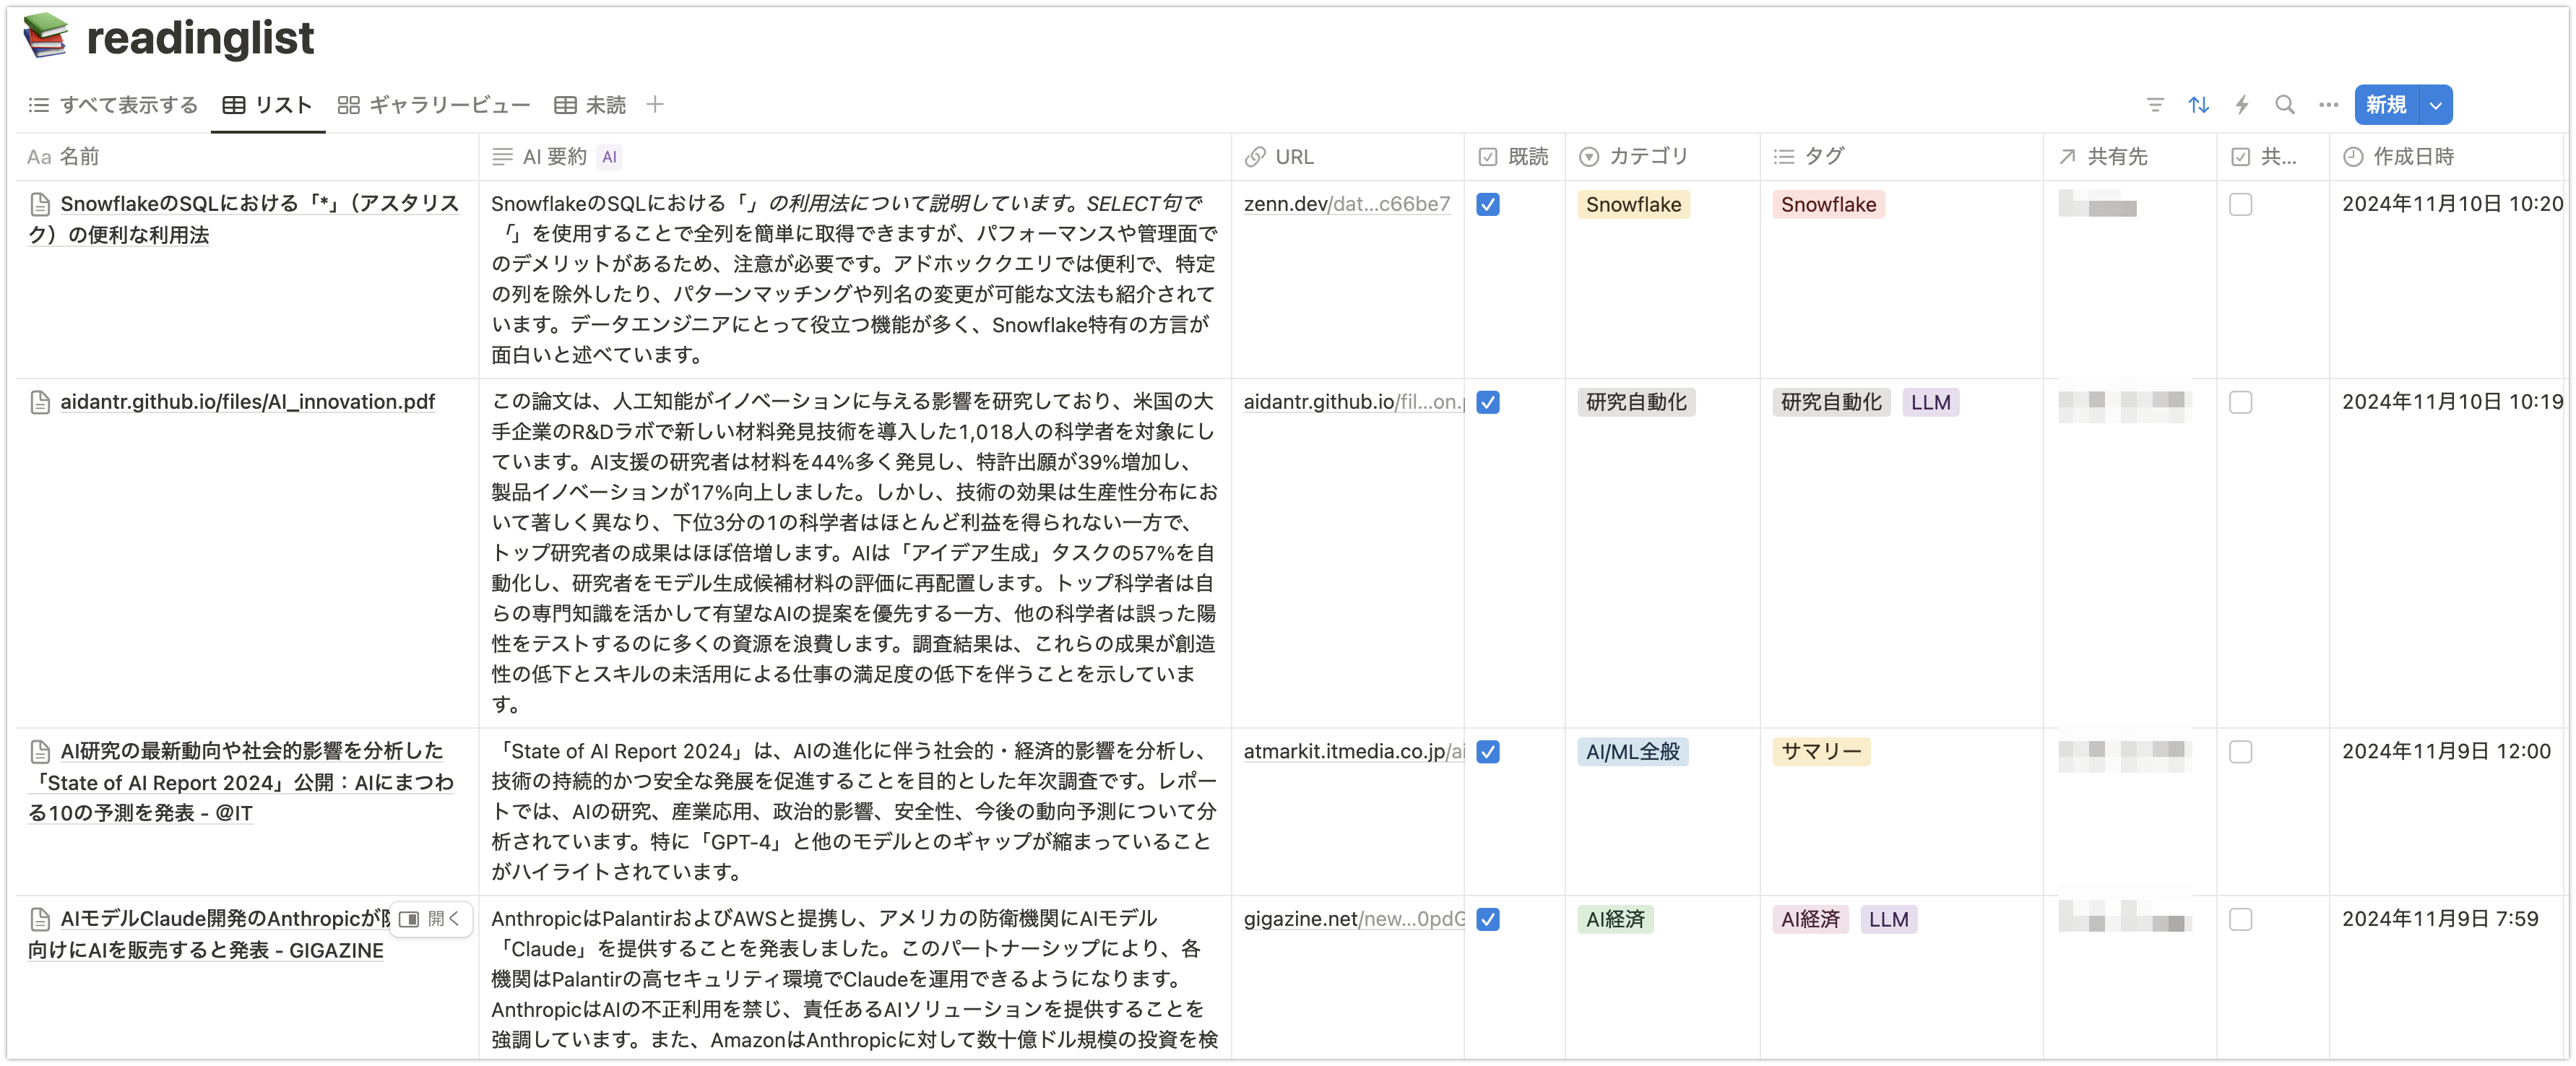Open atmarkit.itmedia.co.jp URL link
The height and width of the screenshot is (1066, 2576).
[x=1354, y=752]
